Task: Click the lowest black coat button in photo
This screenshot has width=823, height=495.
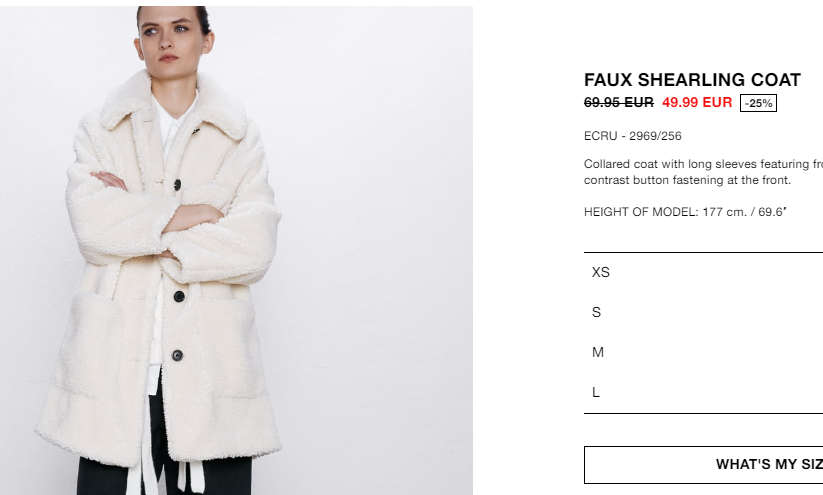Action: (x=177, y=355)
